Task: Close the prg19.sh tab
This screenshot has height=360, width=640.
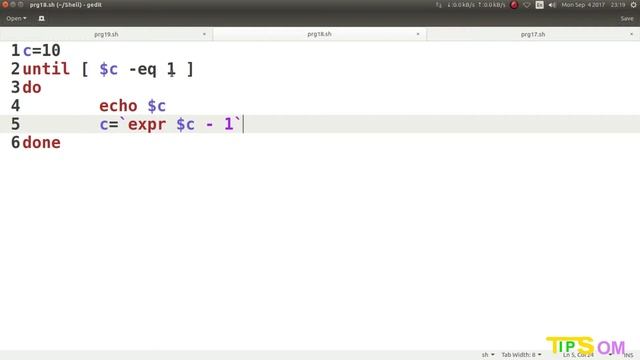Action: click(204, 34)
